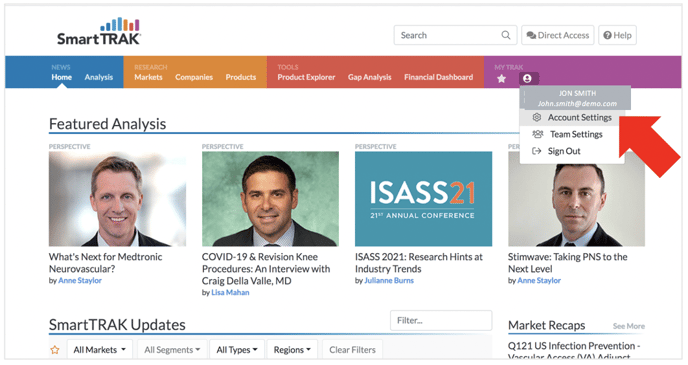
Task: Click author Lisa Mahan link
Action: coord(230,293)
